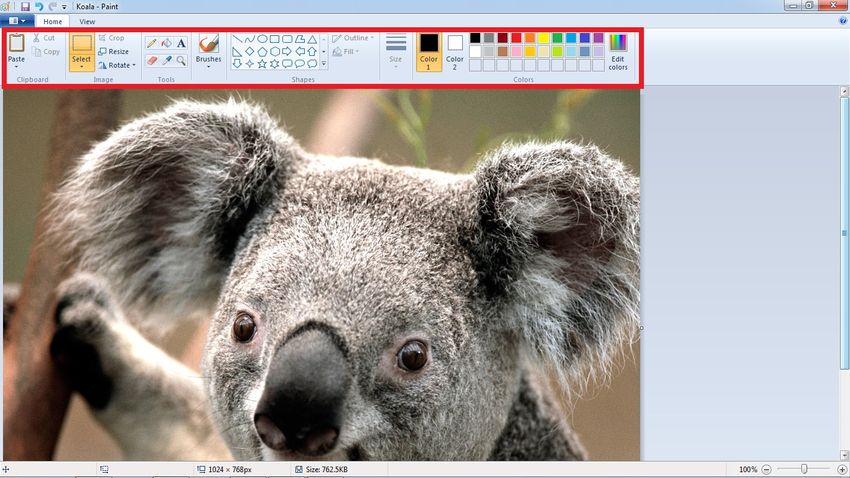Pick the red color swatch

pos(516,38)
